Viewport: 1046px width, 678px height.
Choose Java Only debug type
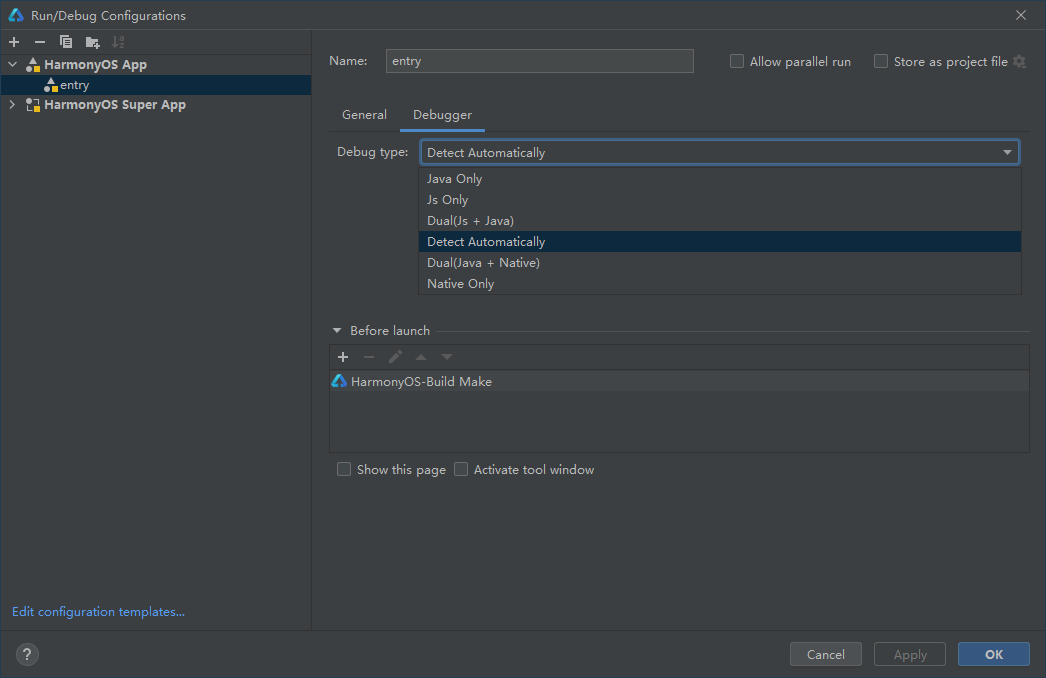point(720,179)
